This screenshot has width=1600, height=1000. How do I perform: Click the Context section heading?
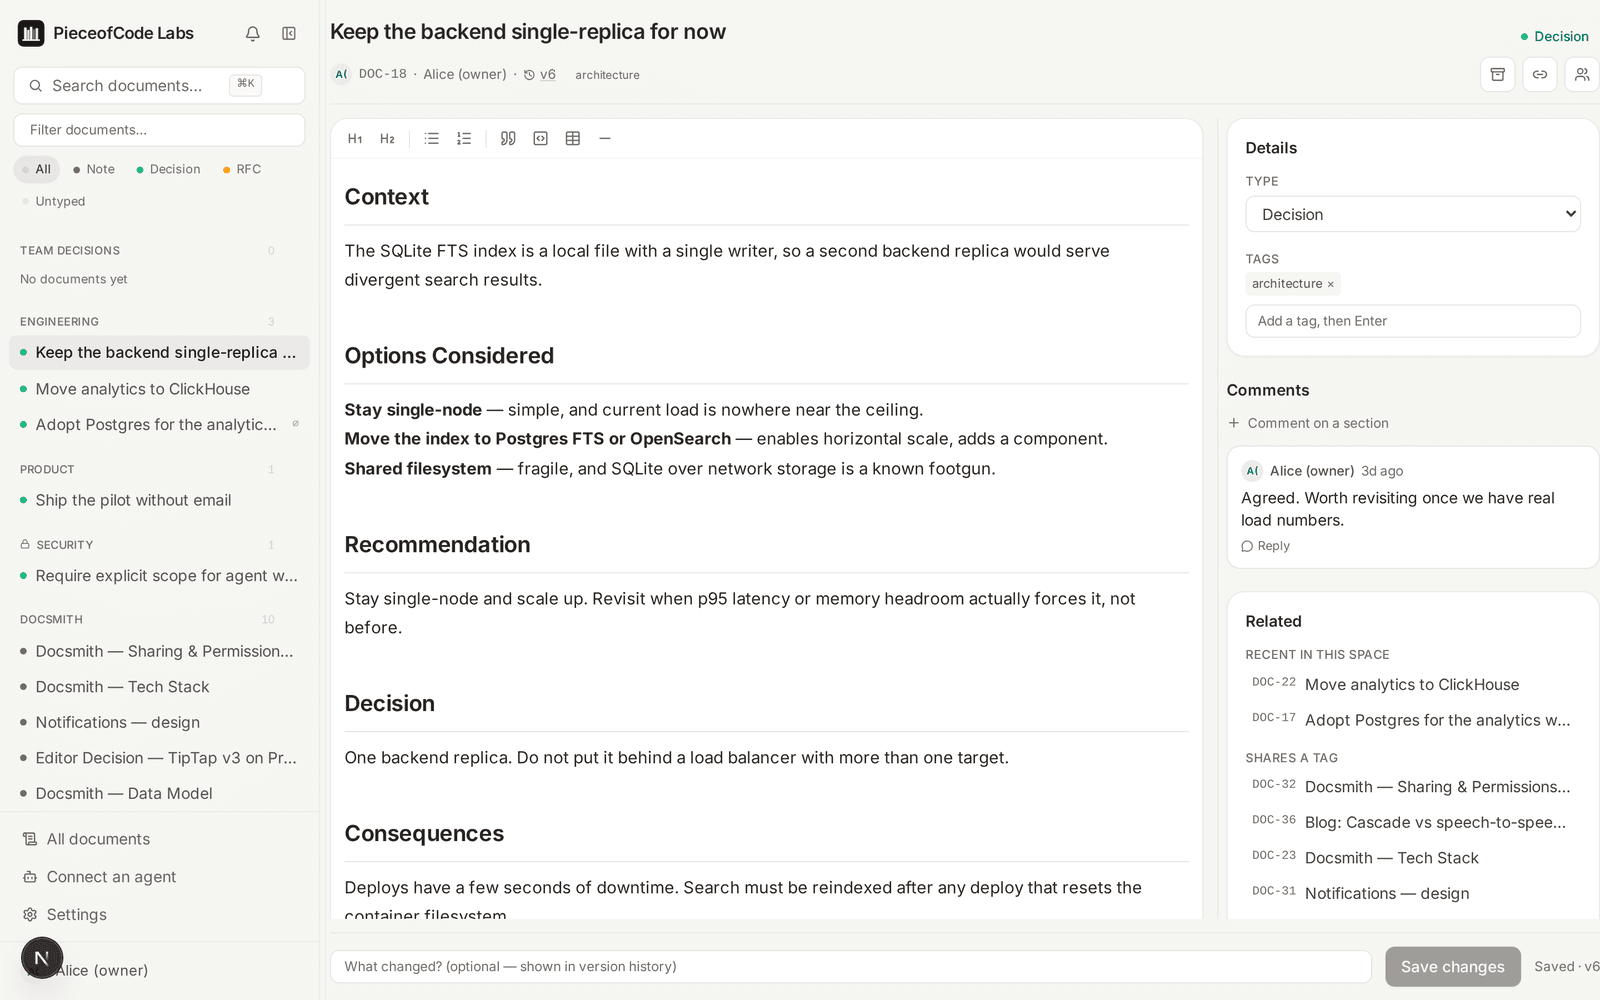pyautogui.click(x=387, y=197)
